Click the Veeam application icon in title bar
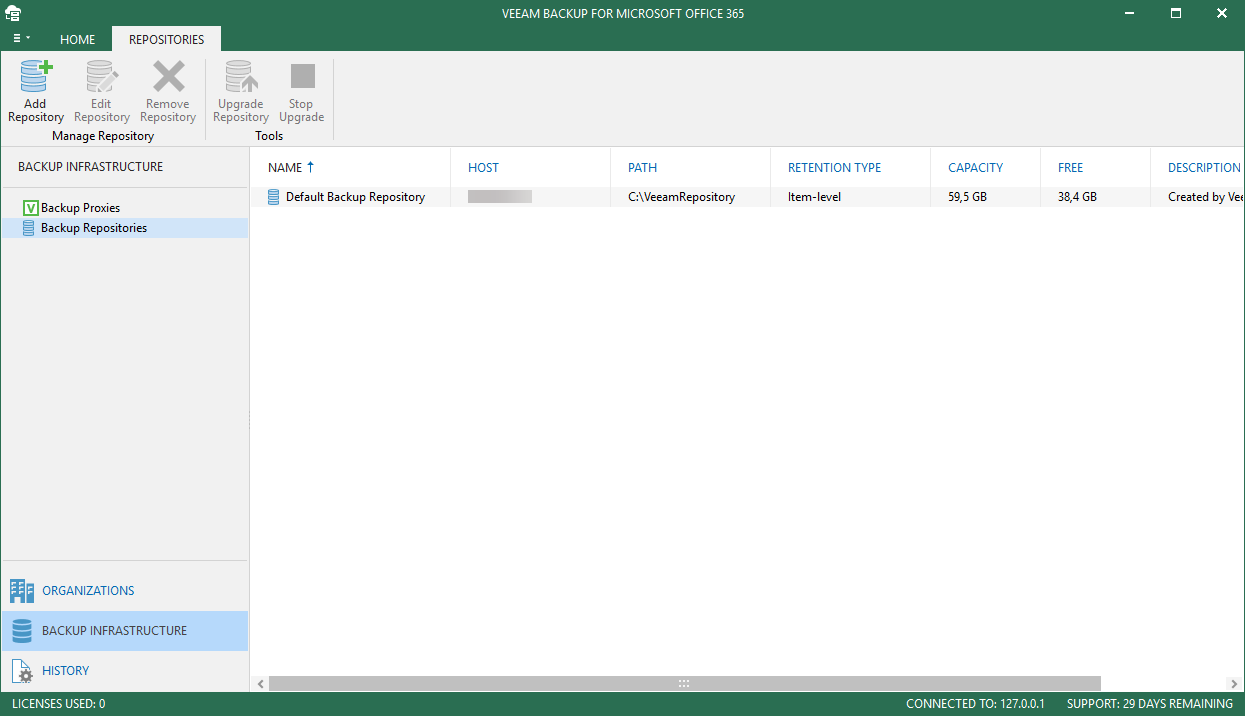Viewport: 1245px width, 716px height. (13, 13)
